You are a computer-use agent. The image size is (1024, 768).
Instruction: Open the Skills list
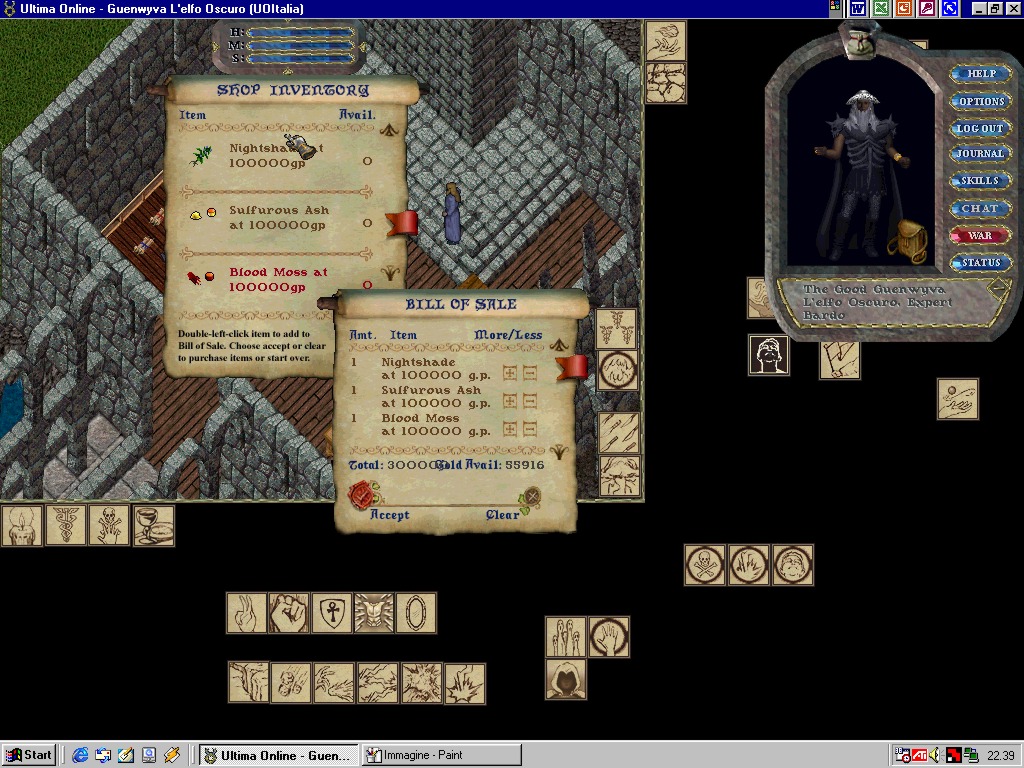[x=980, y=181]
